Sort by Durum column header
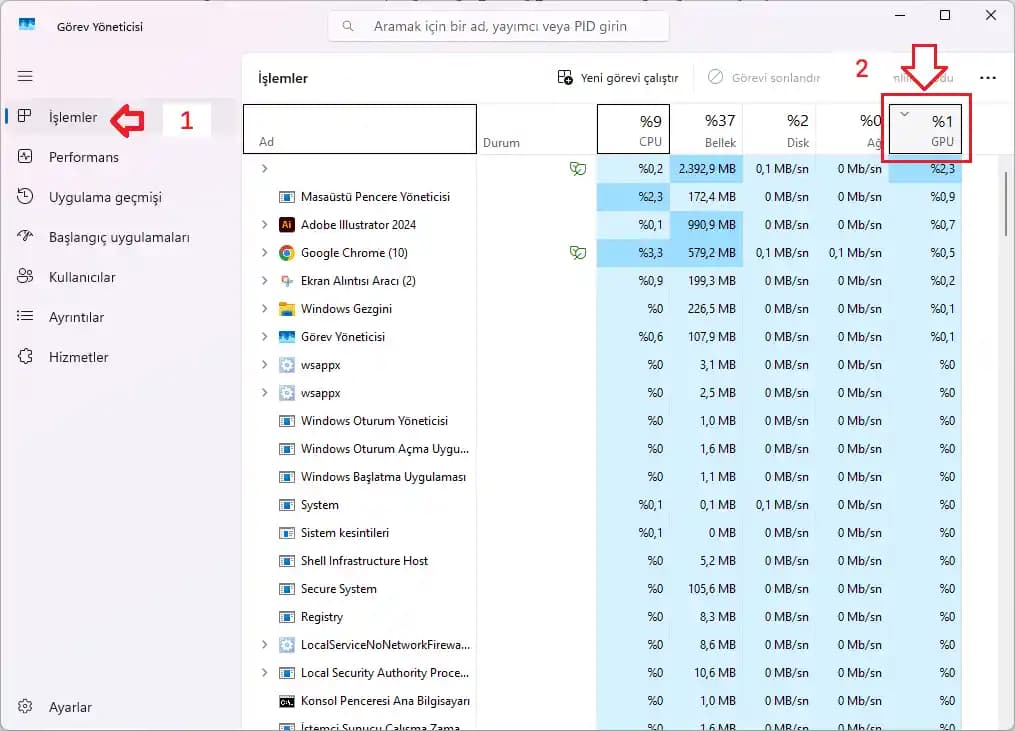The image size is (1015, 731). (x=537, y=129)
